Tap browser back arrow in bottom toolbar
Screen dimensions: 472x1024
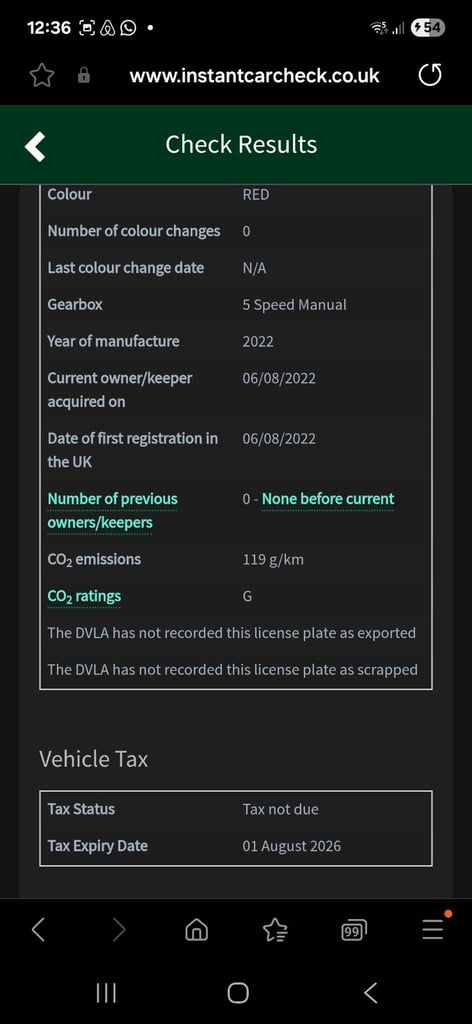click(x=38, y=929)
